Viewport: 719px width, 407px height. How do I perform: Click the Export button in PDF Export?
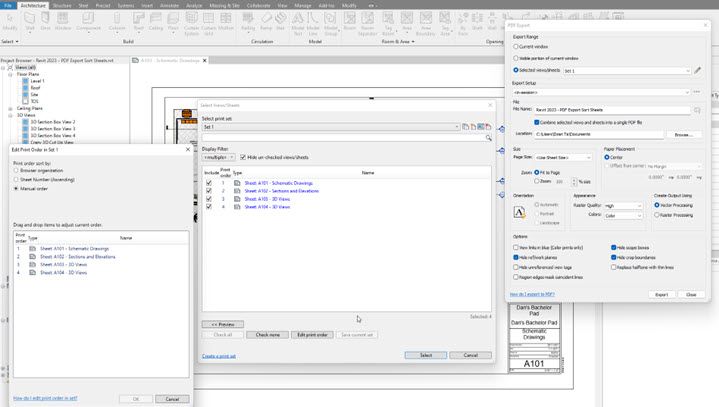coord(661,295)
